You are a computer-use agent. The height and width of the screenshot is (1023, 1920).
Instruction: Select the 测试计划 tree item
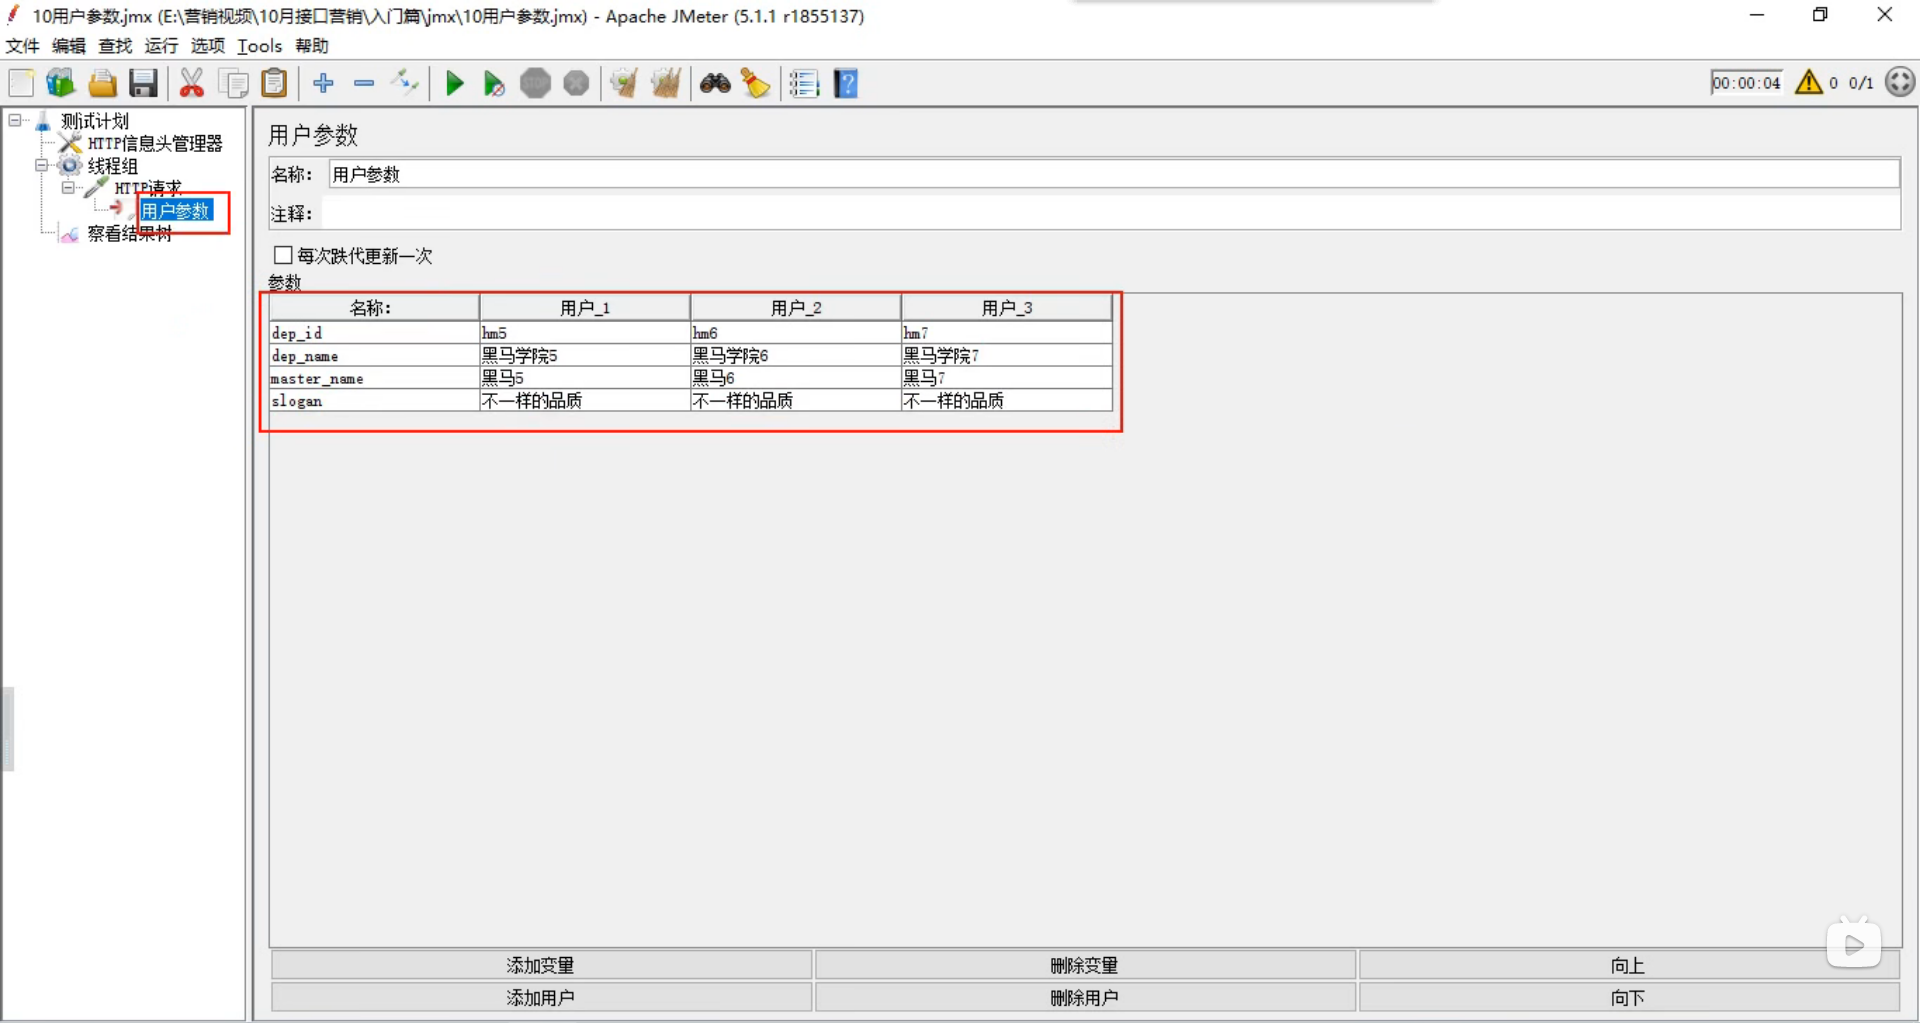point(95,121)
